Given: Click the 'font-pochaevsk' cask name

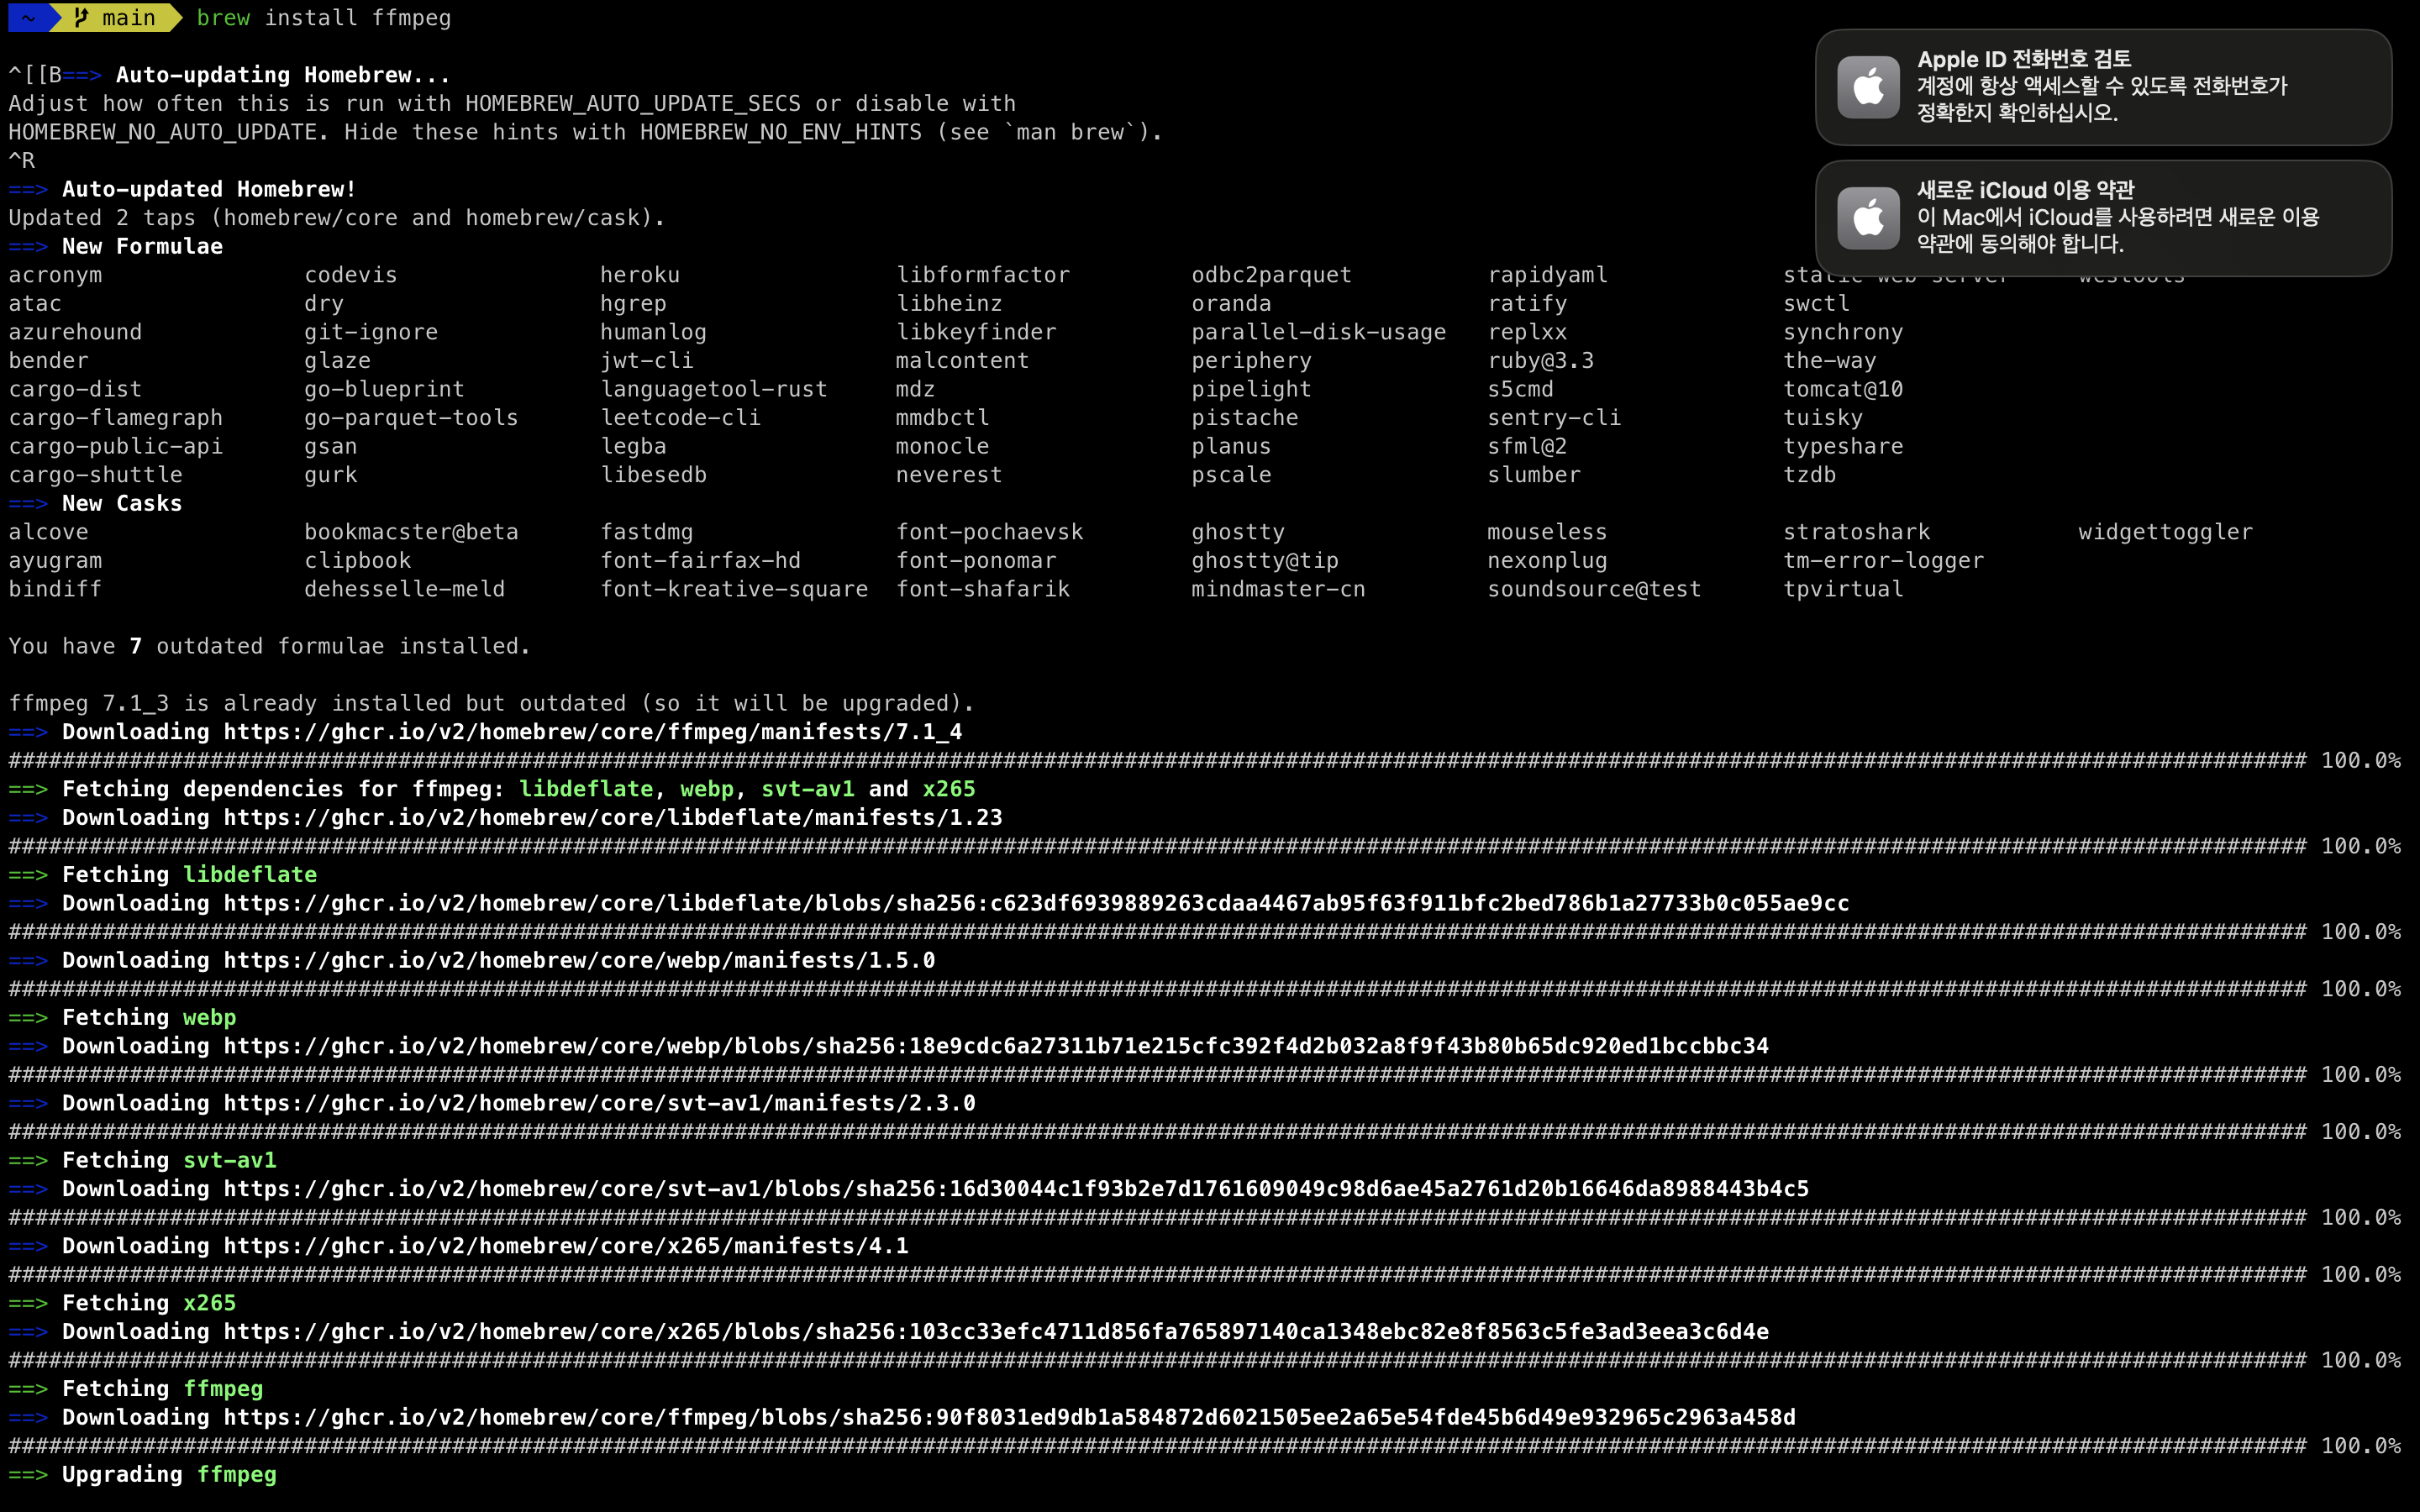Looking at the screenshot, I should [989, 532].
